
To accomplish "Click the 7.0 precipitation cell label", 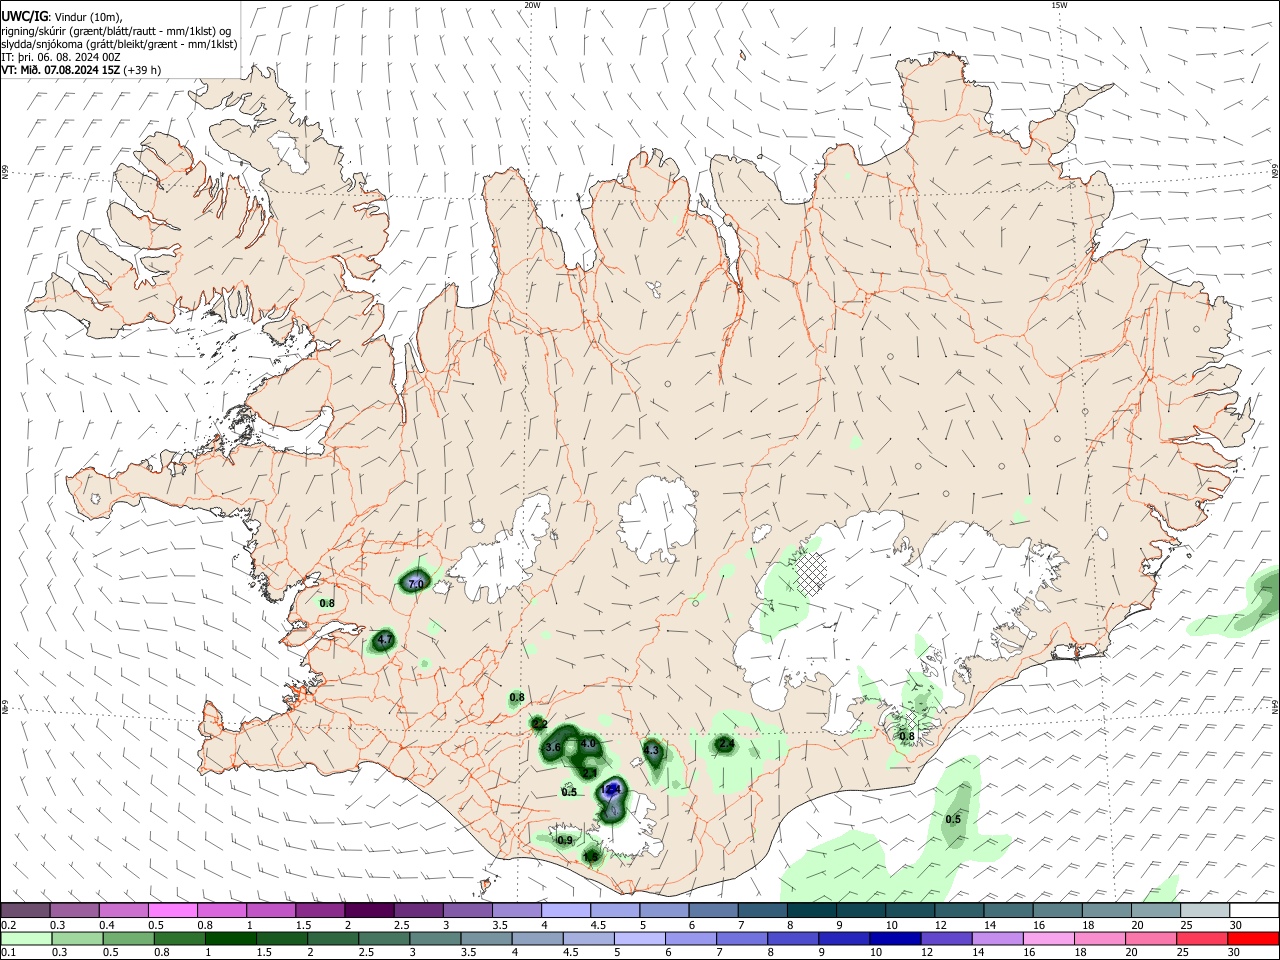I will 416,583.
